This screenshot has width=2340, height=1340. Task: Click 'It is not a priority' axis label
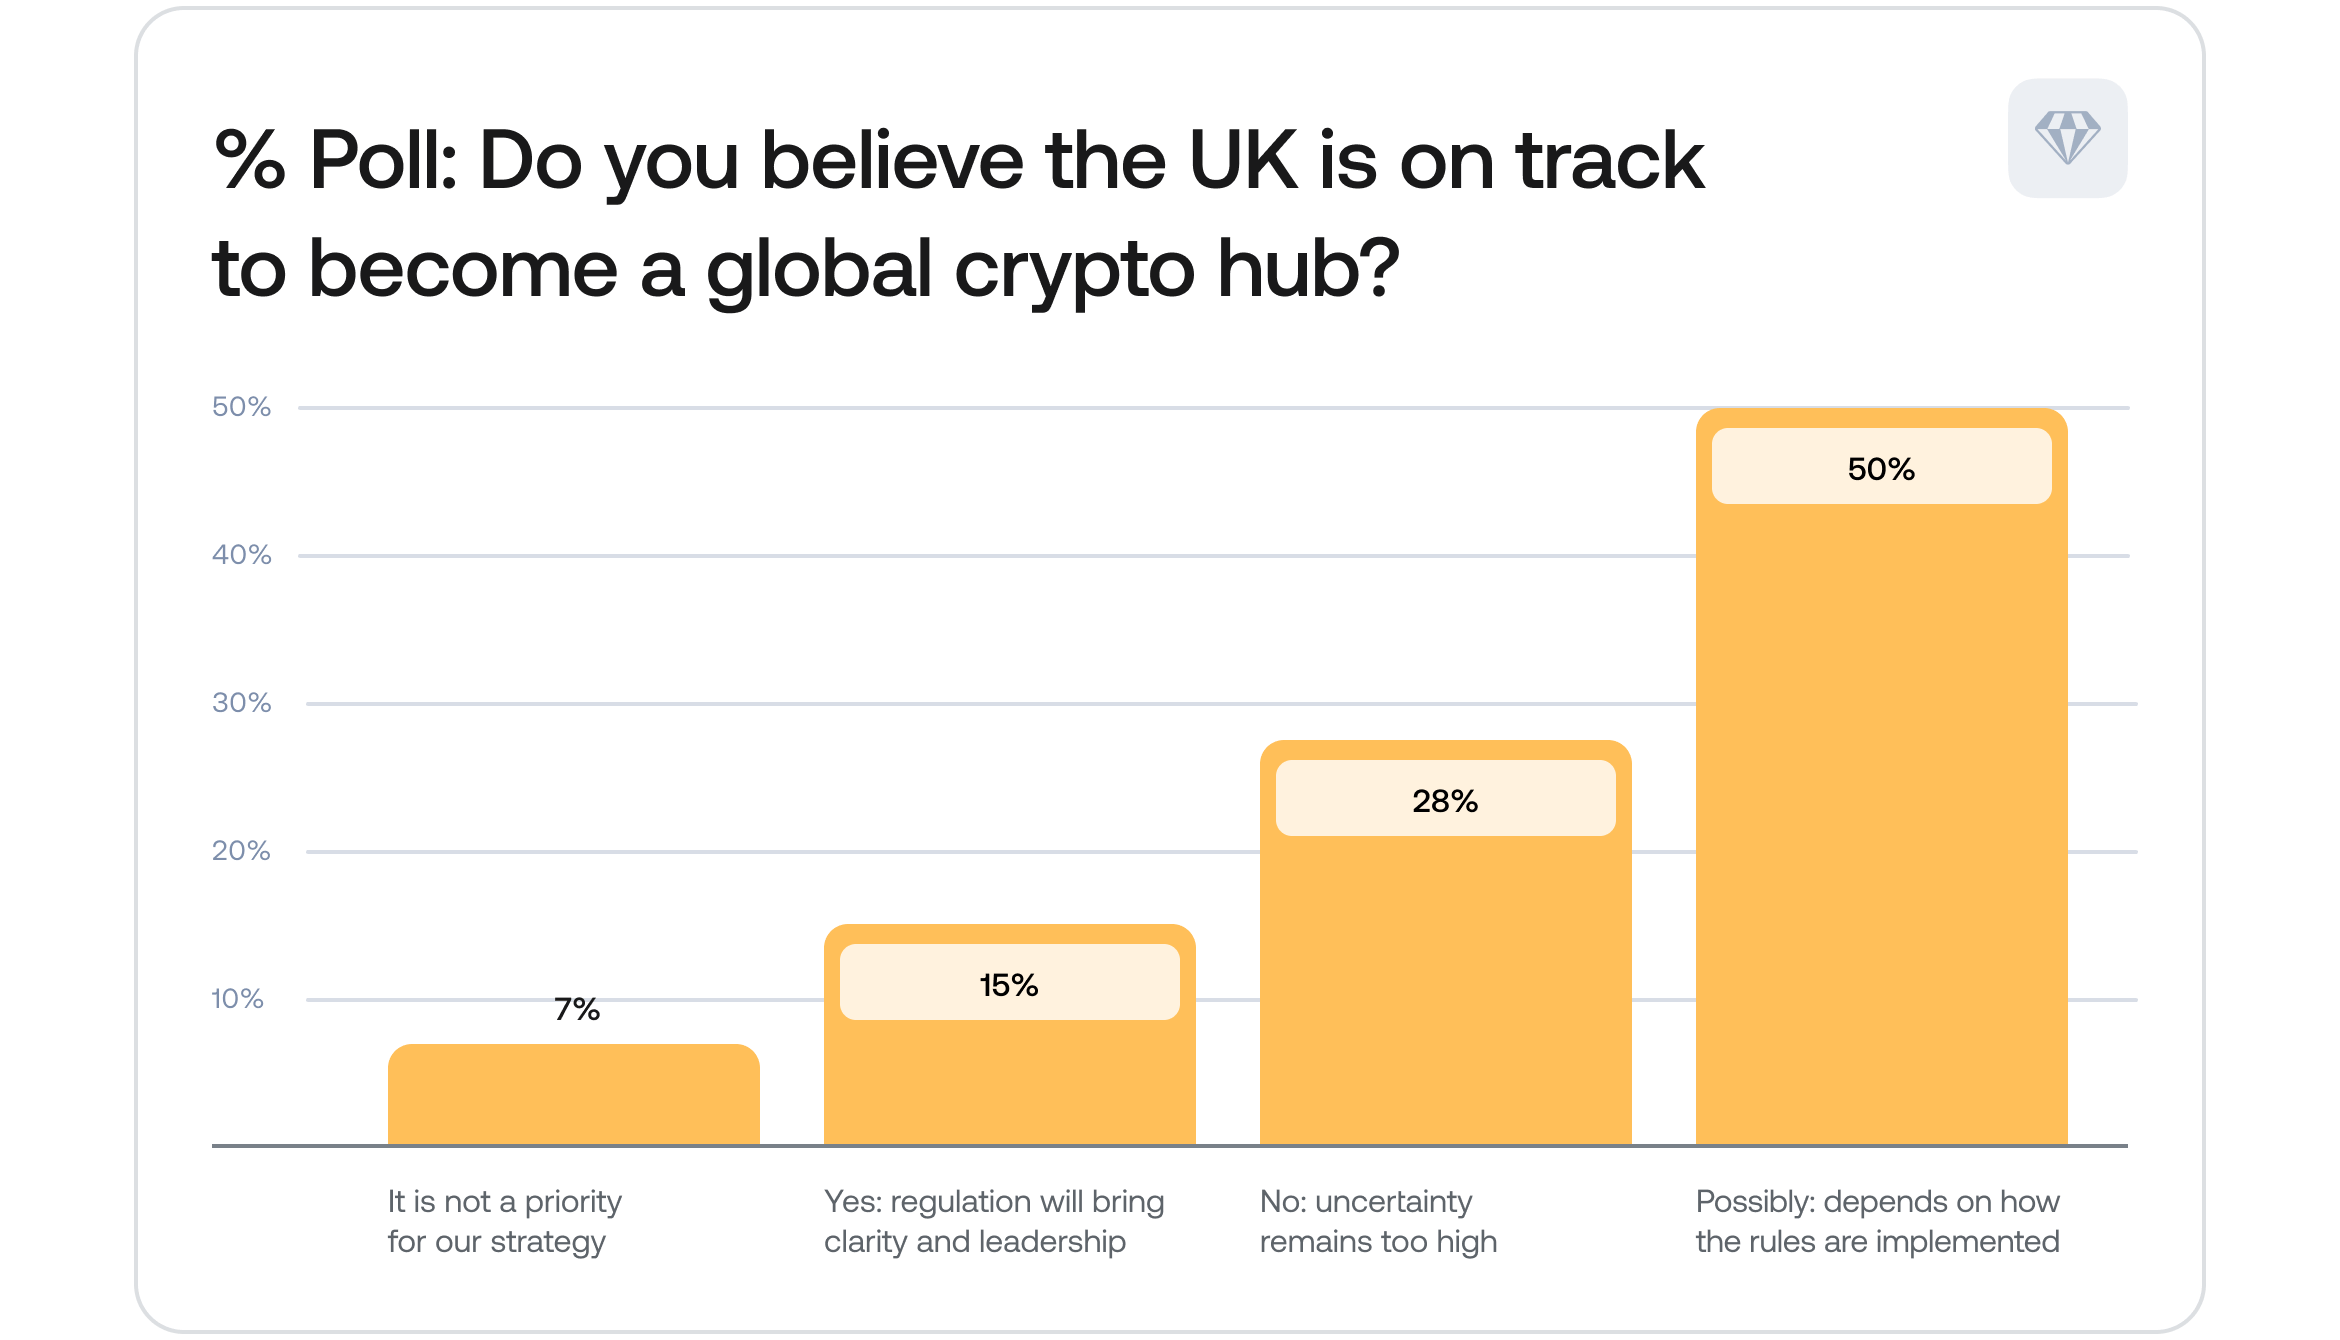click(x=504, y=1221)
